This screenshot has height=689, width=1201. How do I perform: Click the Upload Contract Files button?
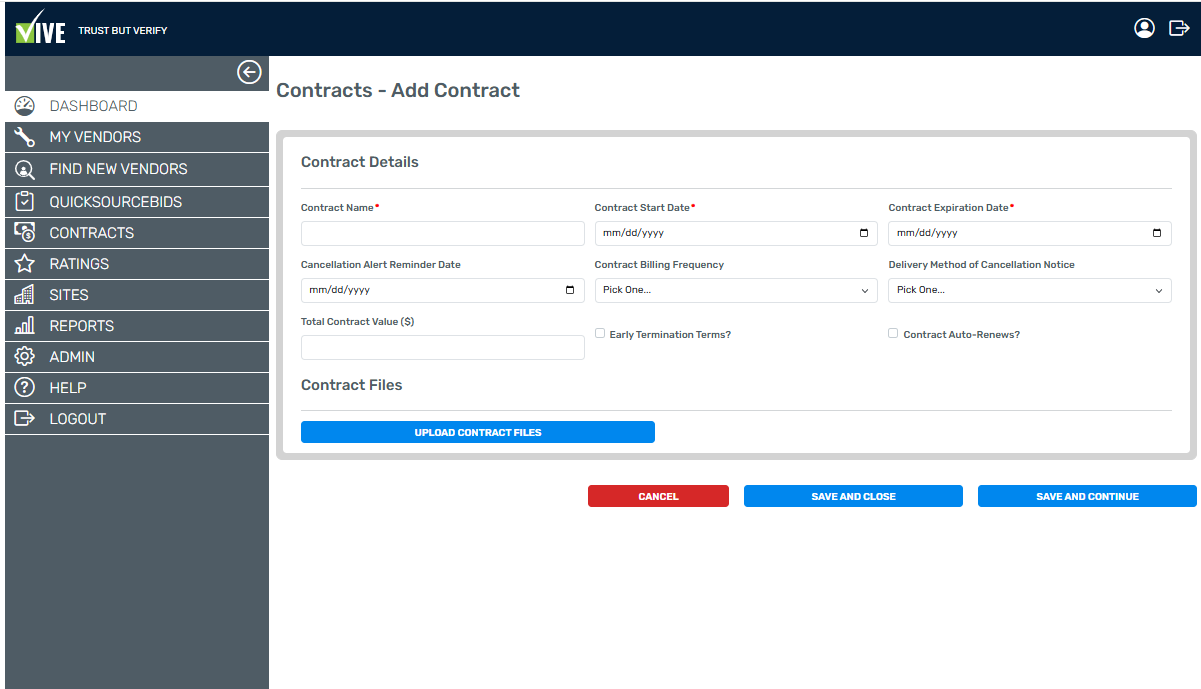tap(477, 432)
